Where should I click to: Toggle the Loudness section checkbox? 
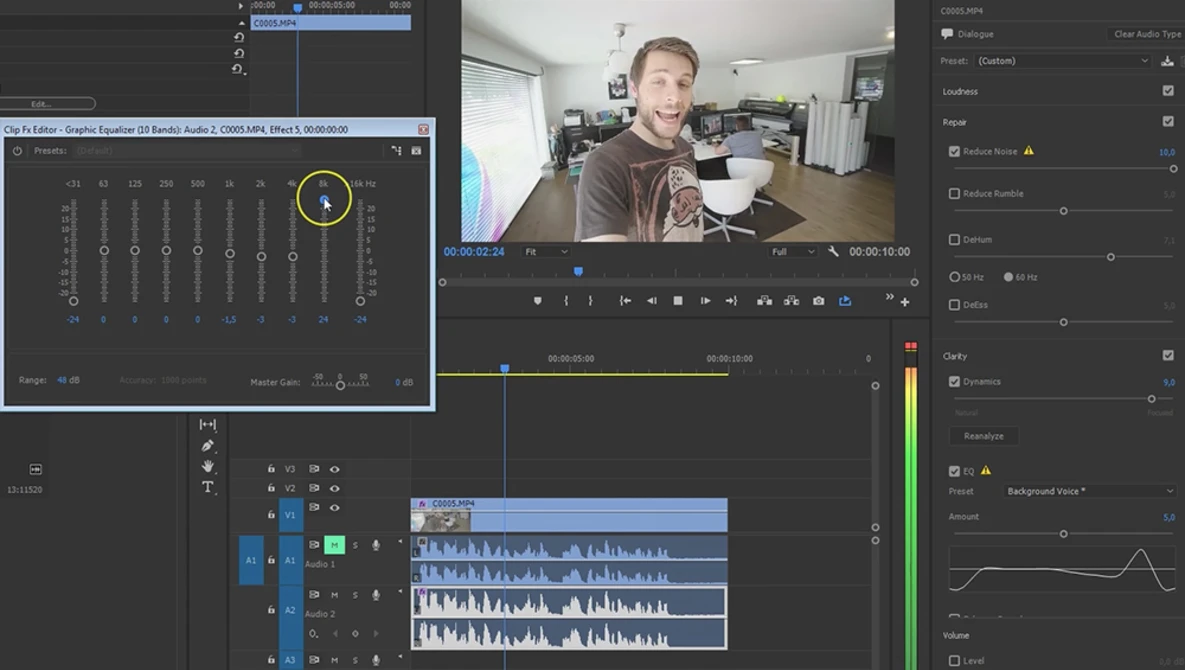(1168, 91)
